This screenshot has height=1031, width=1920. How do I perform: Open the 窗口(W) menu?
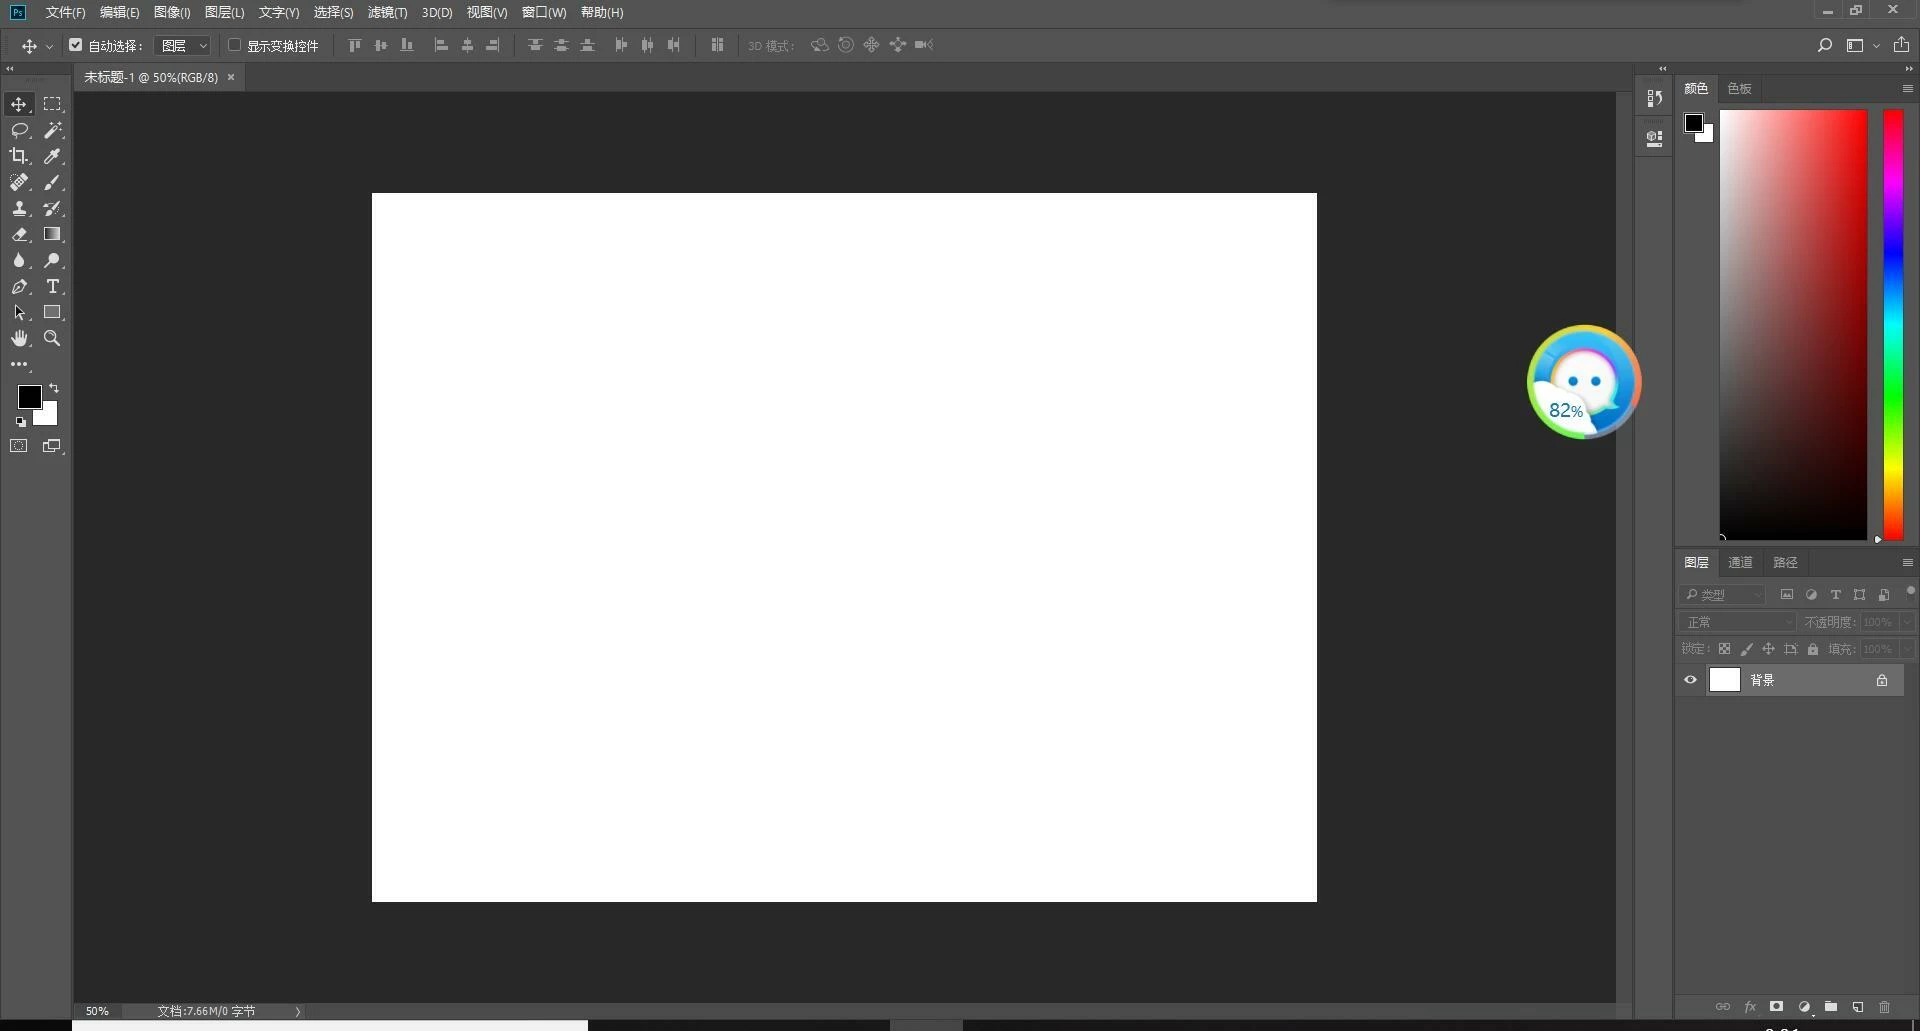(544, 13)
